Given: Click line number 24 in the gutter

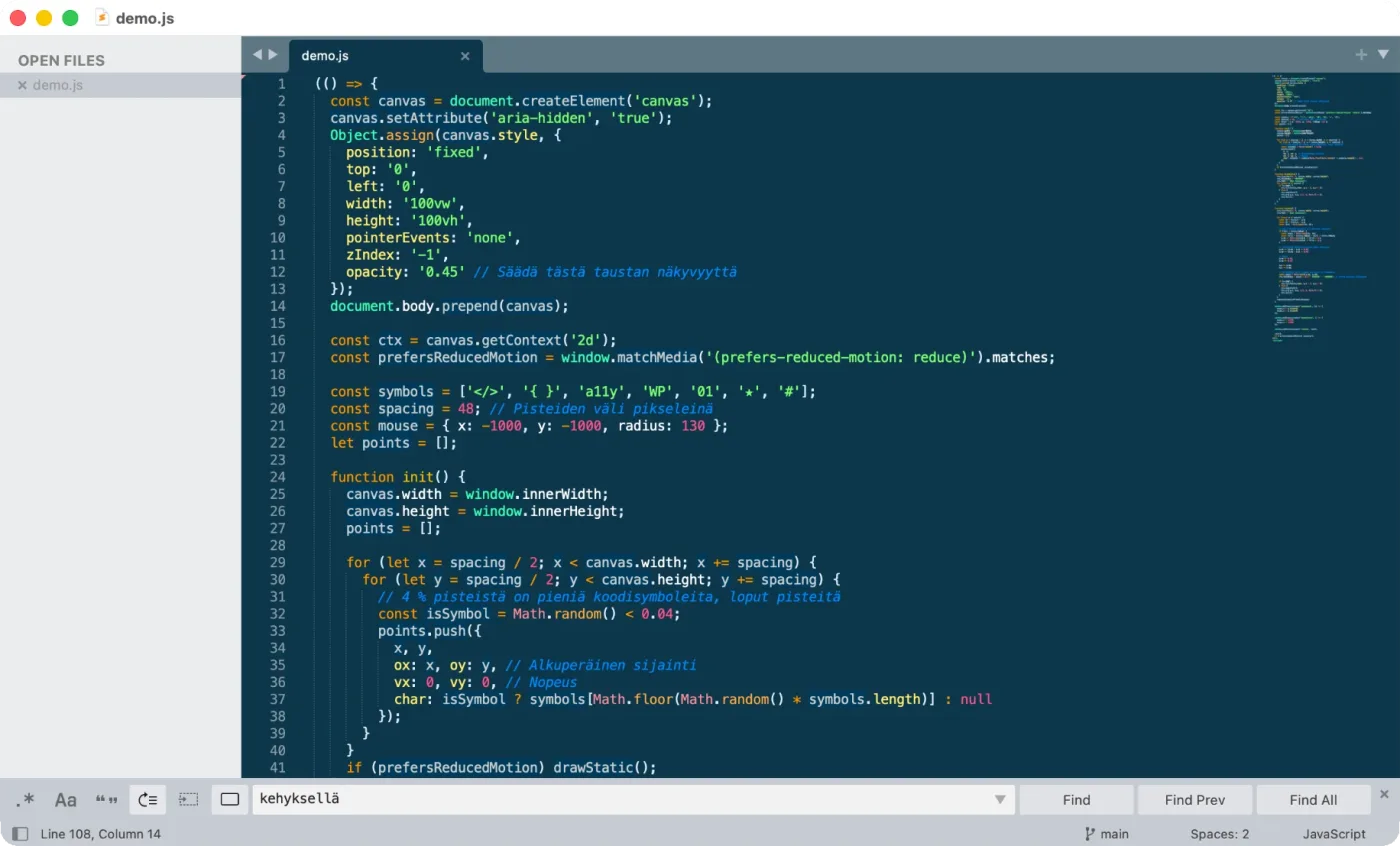Looking at the screenshot, I should (277, 477).
